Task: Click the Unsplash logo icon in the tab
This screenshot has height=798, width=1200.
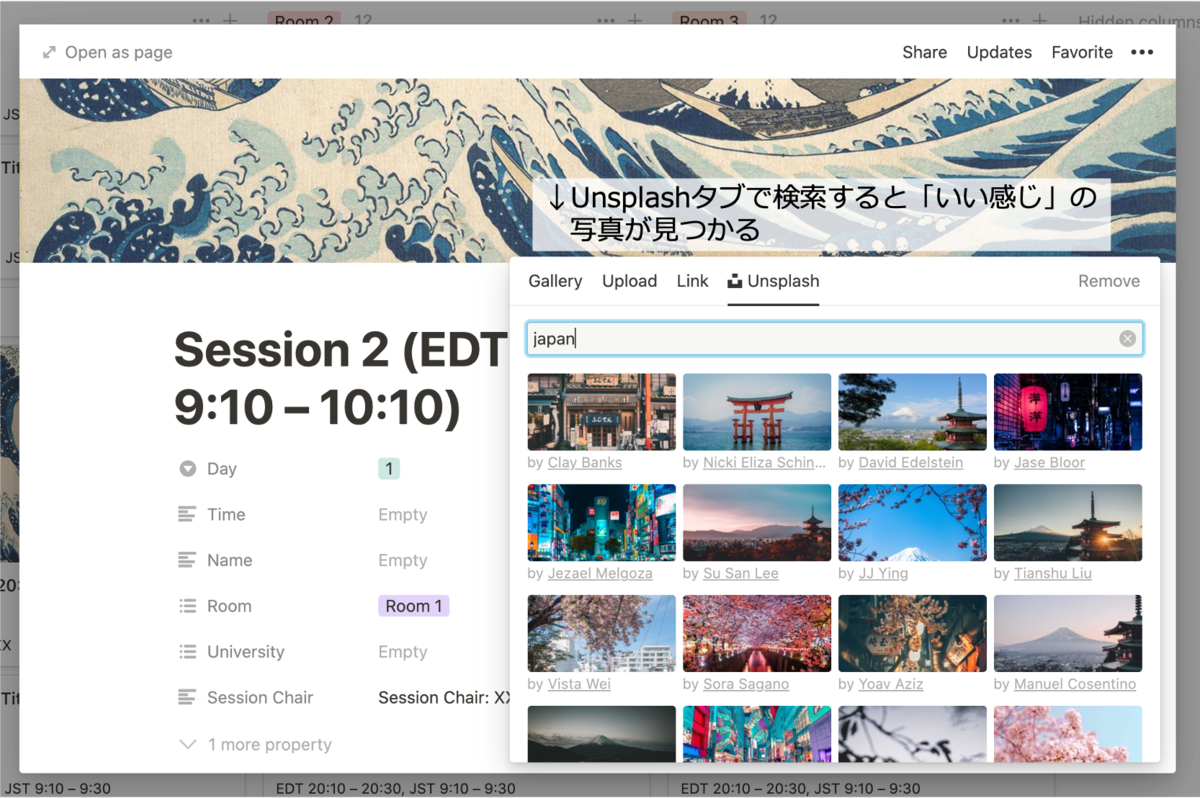Action: (734, 281)
